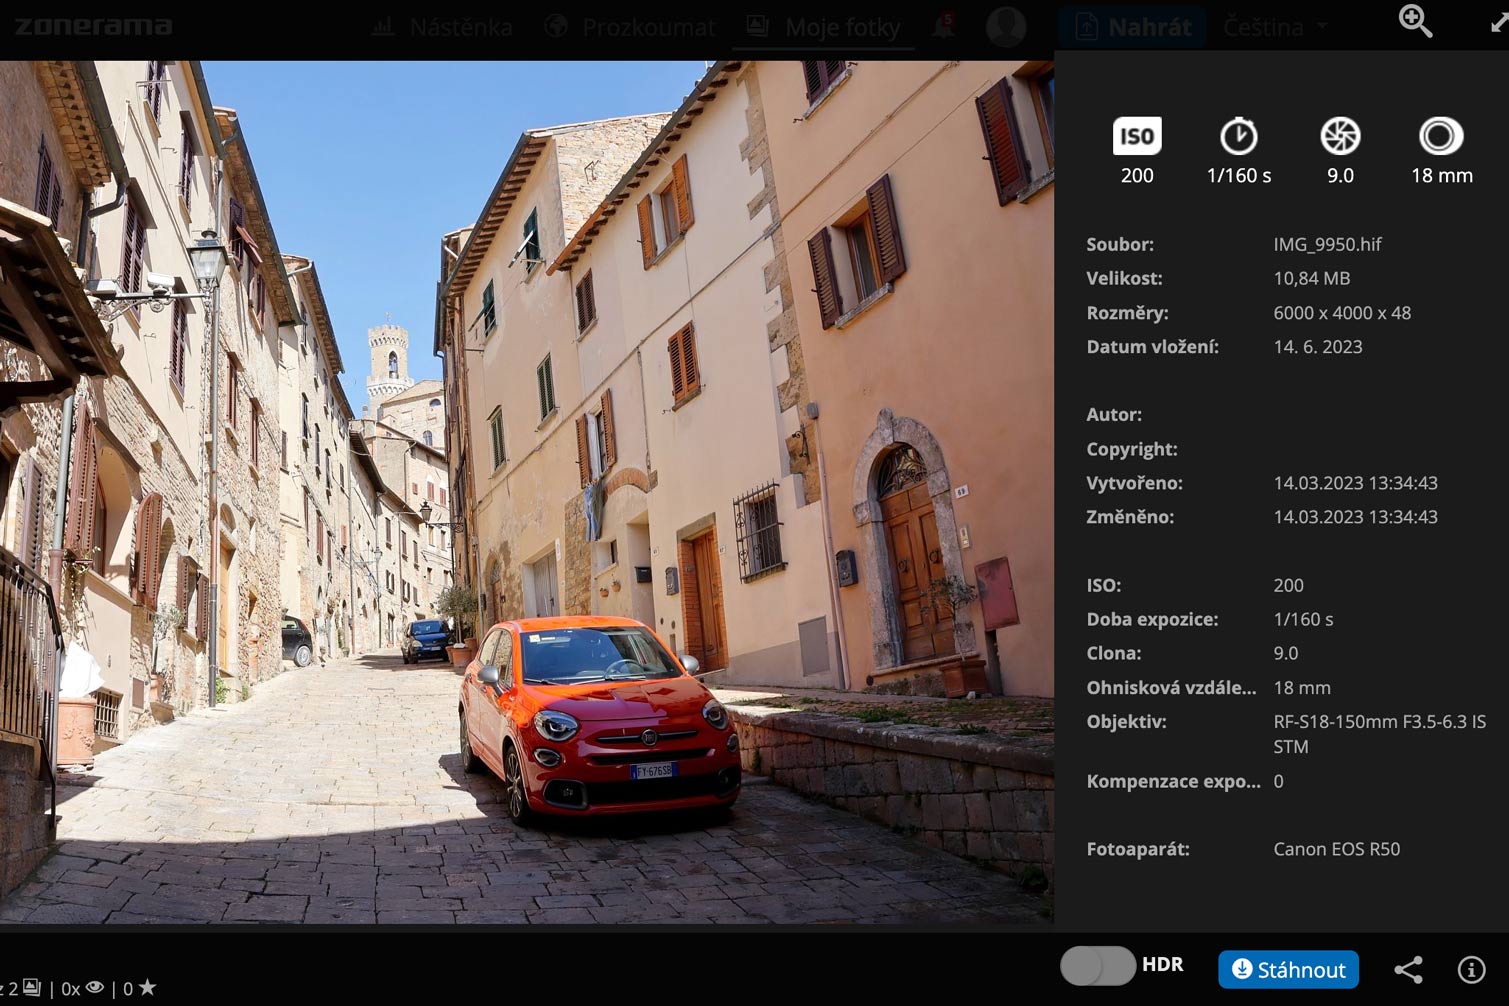The height and width of the screenshot is (1006, 1509).
Task: Click the shutter speed timer icon
Action: point(1238,136)
